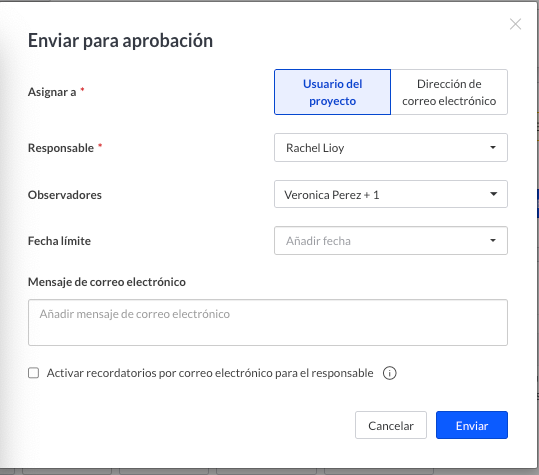This screenshot has width=539, height=475.
Task: Click the Fecha límite label
Action: pos(59,241)
